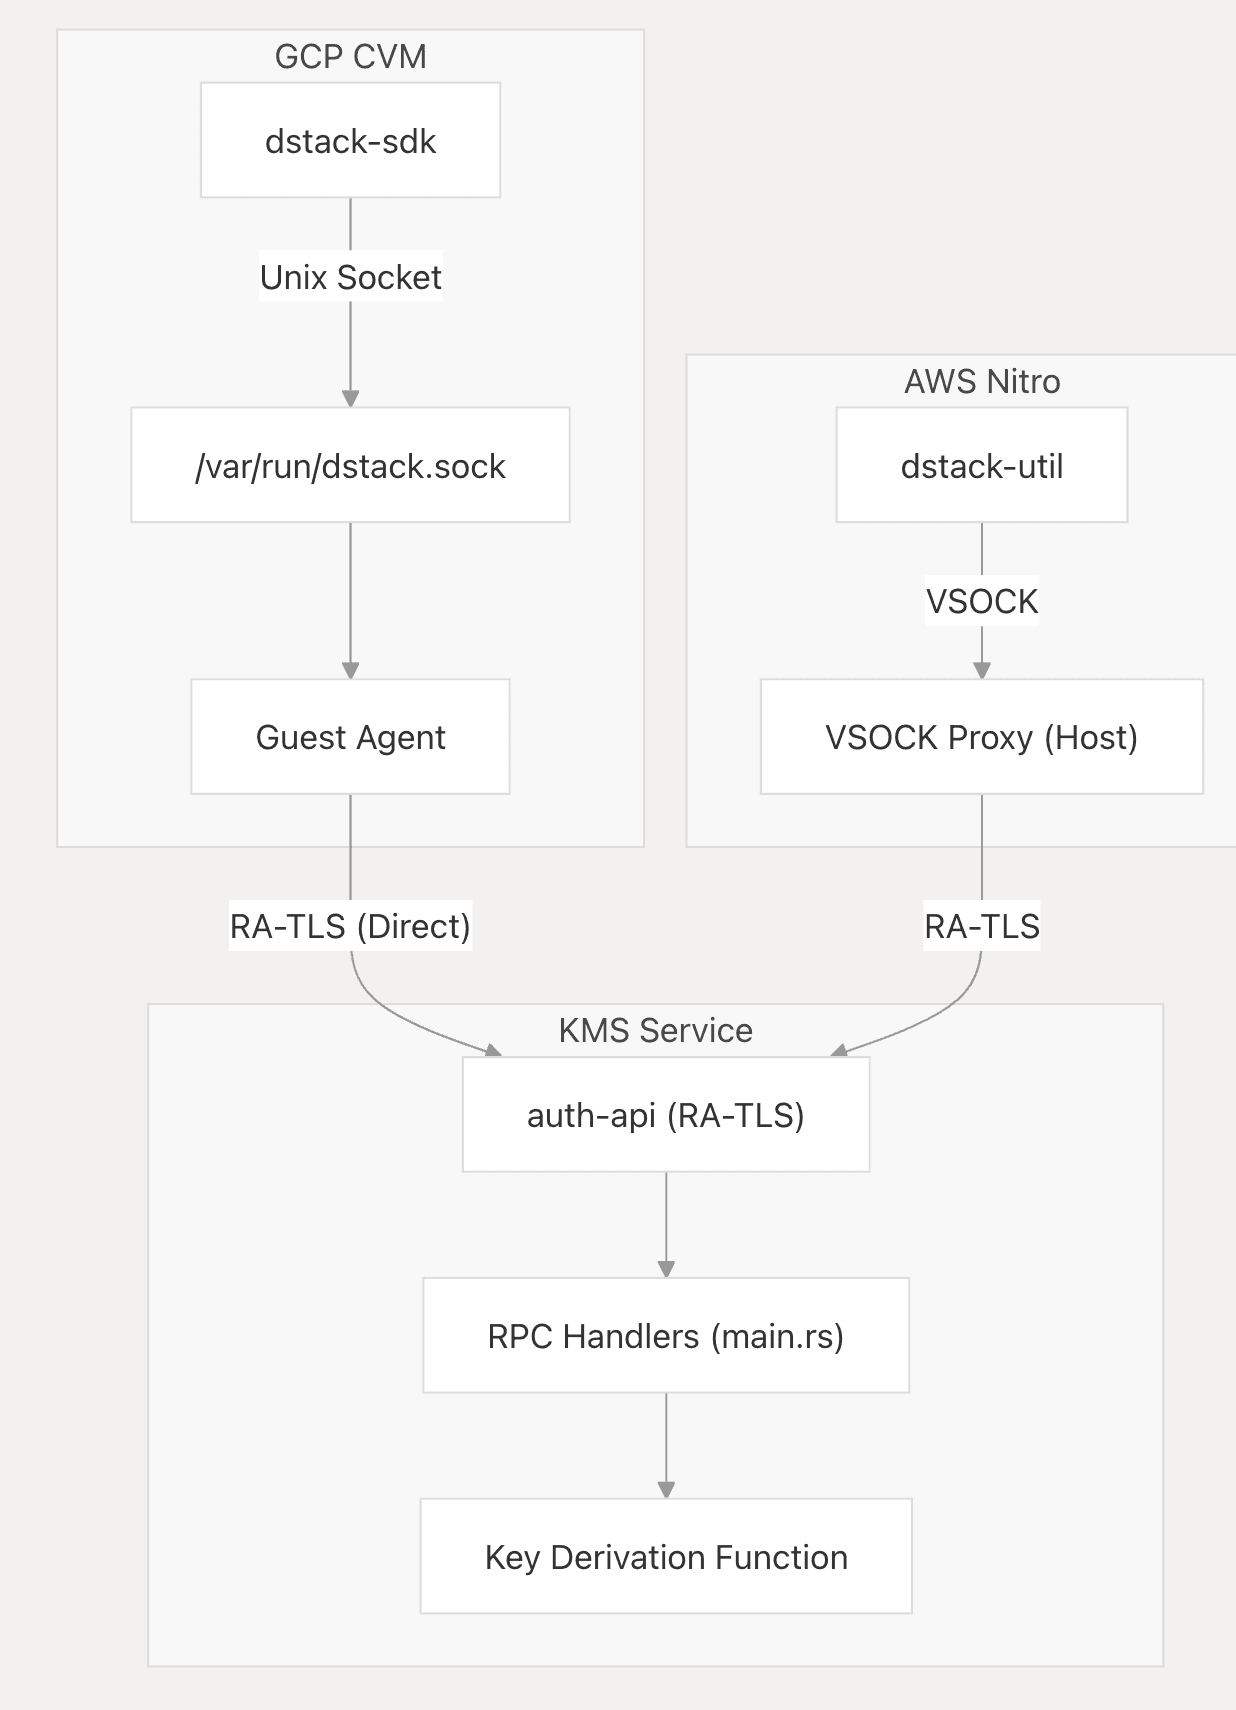Click the arrowhead entering Key Derivation Function
Image resolution: width=1236 pixels, height=1710 pixels.
point(666,1489)
